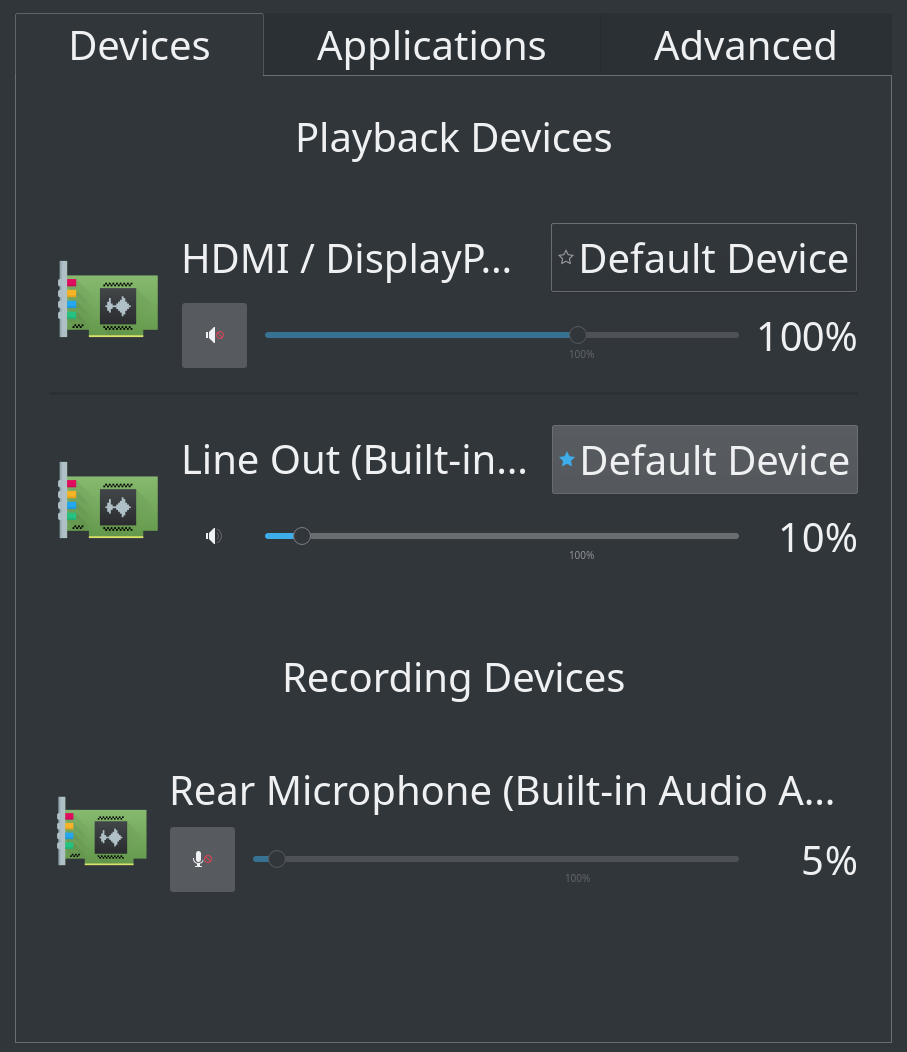Click the Line Out Default Device button
Image resolution: width=907 pixels, height=1052 pixels.
coord(704,460)
